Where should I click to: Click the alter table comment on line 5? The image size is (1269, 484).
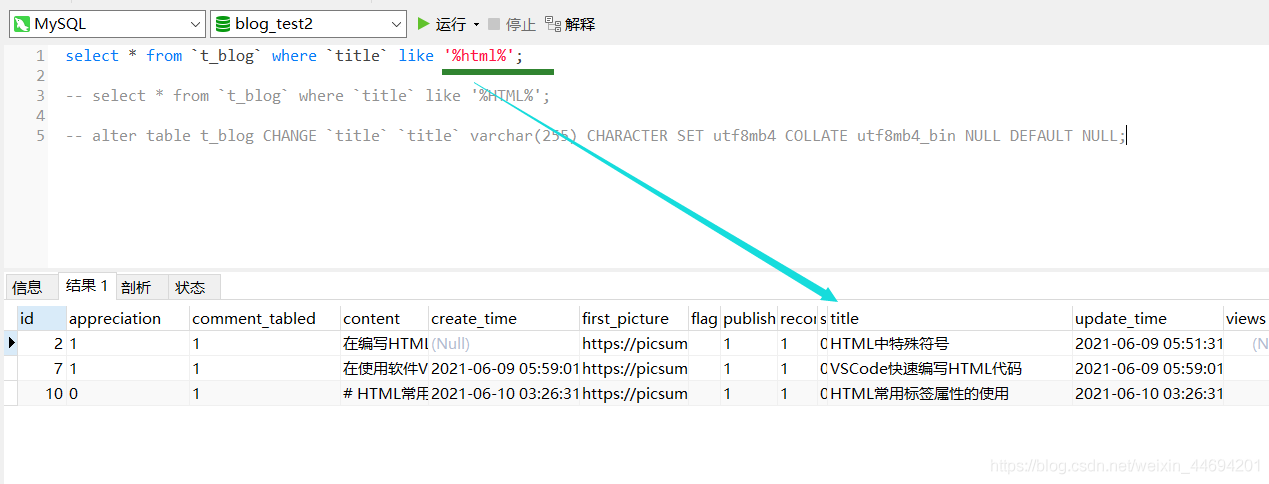coord(596,136)
